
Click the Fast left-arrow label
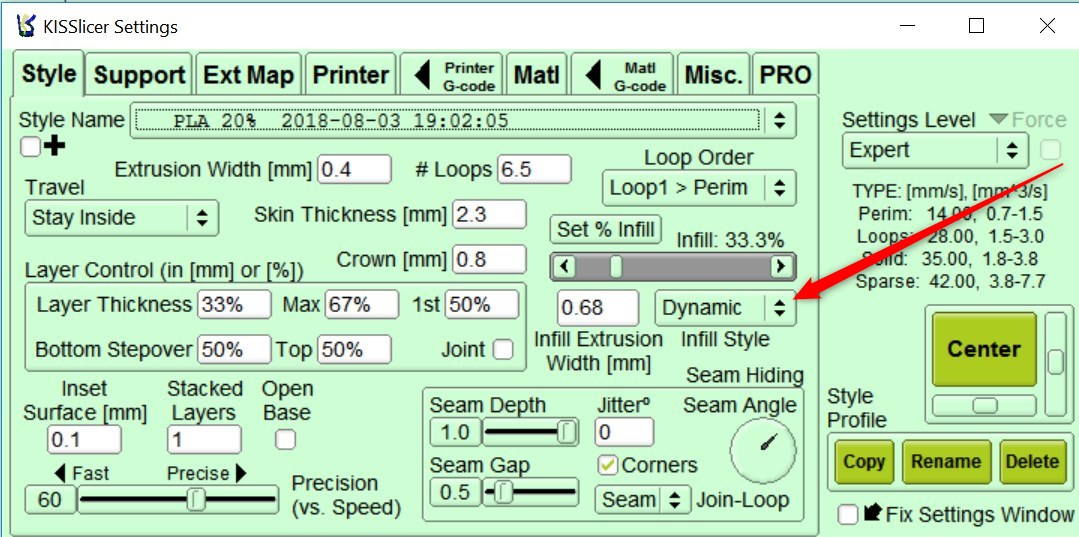(x=81, y=473)
